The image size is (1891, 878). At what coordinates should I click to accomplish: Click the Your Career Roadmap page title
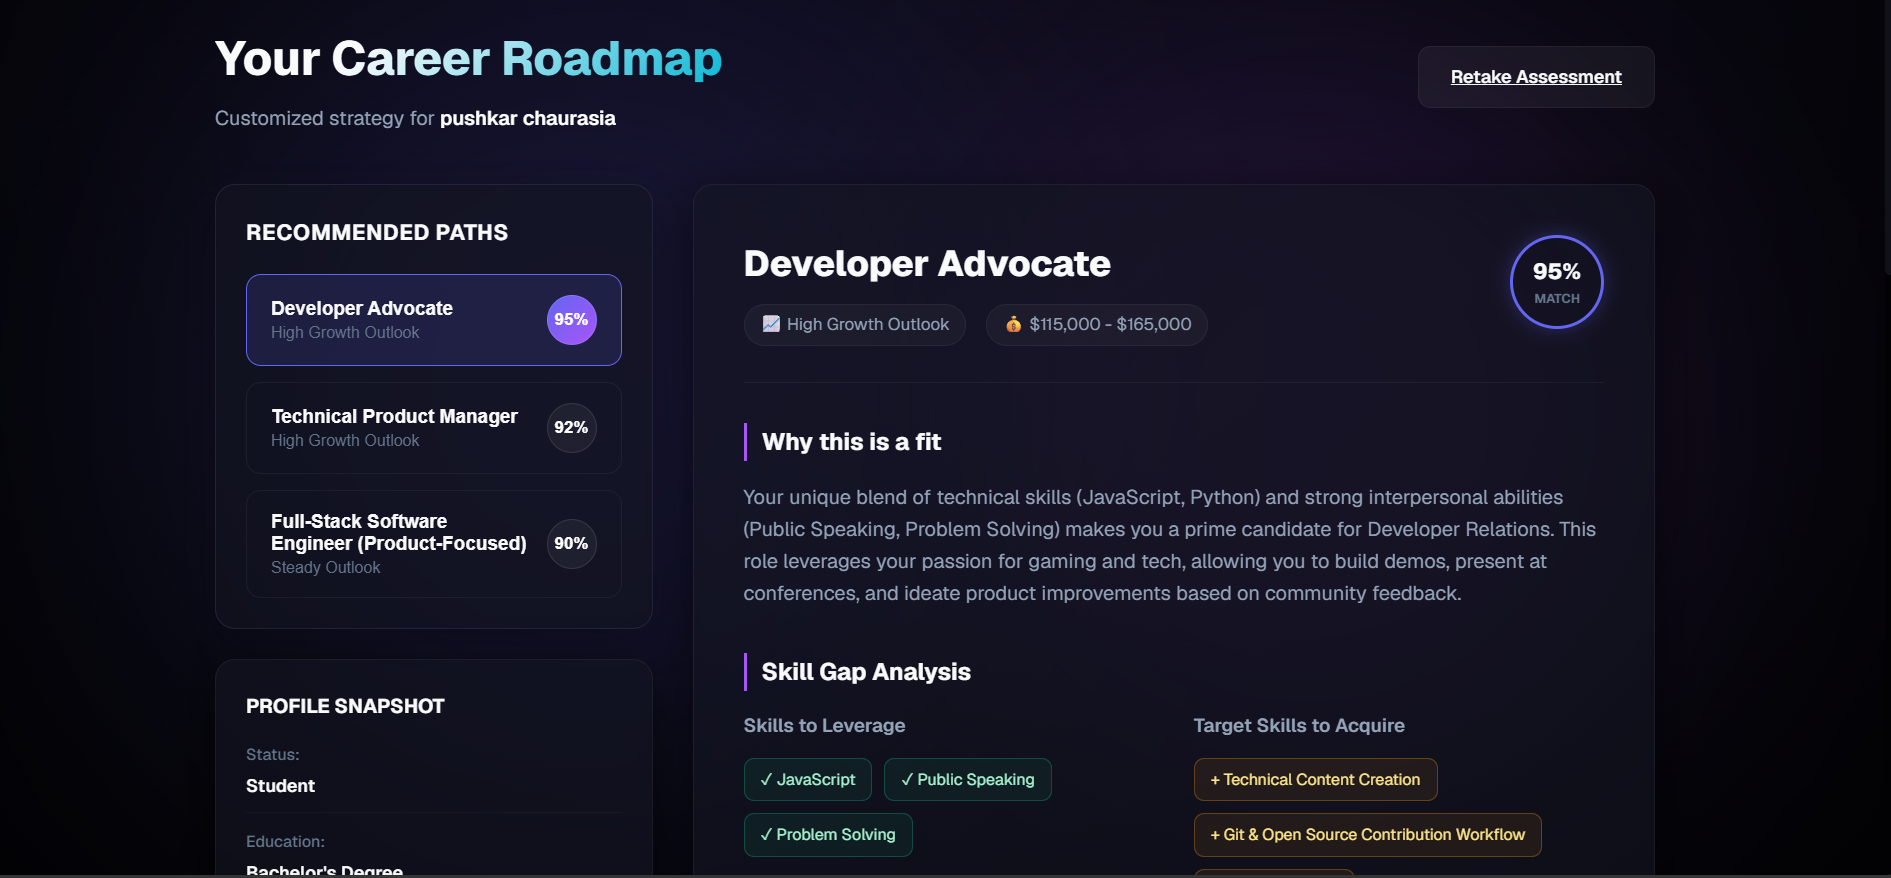pos(468,59)
